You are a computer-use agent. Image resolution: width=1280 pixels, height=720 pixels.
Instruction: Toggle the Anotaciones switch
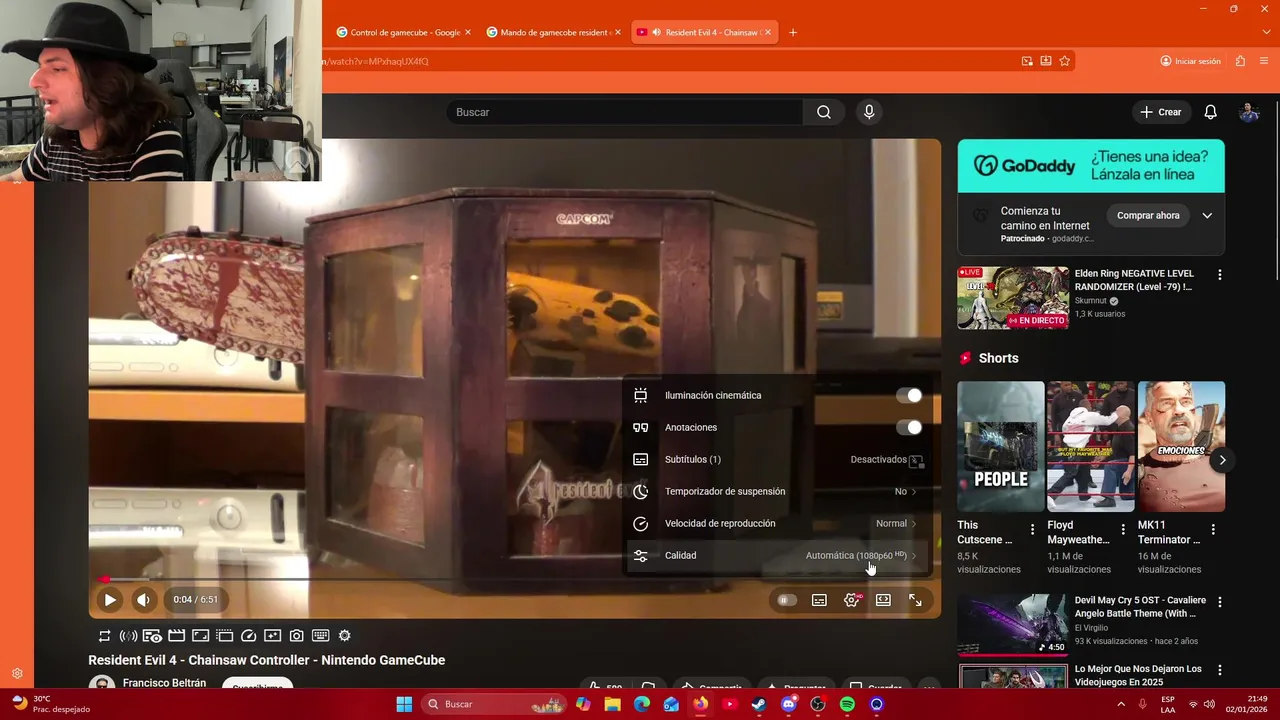[x=909, y=427]
